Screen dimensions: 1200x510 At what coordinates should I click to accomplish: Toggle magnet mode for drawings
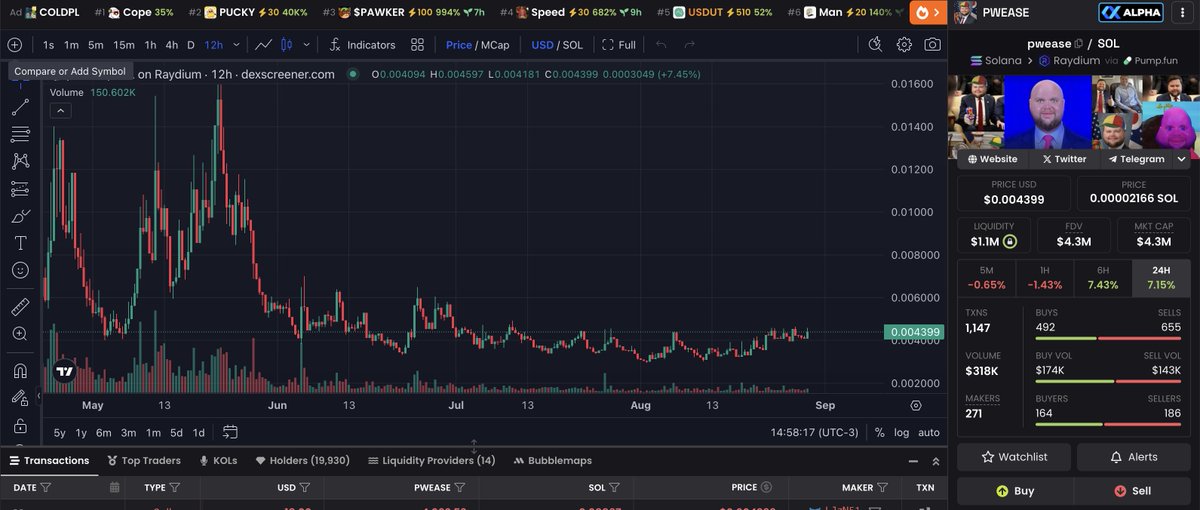tap(20, 370)
